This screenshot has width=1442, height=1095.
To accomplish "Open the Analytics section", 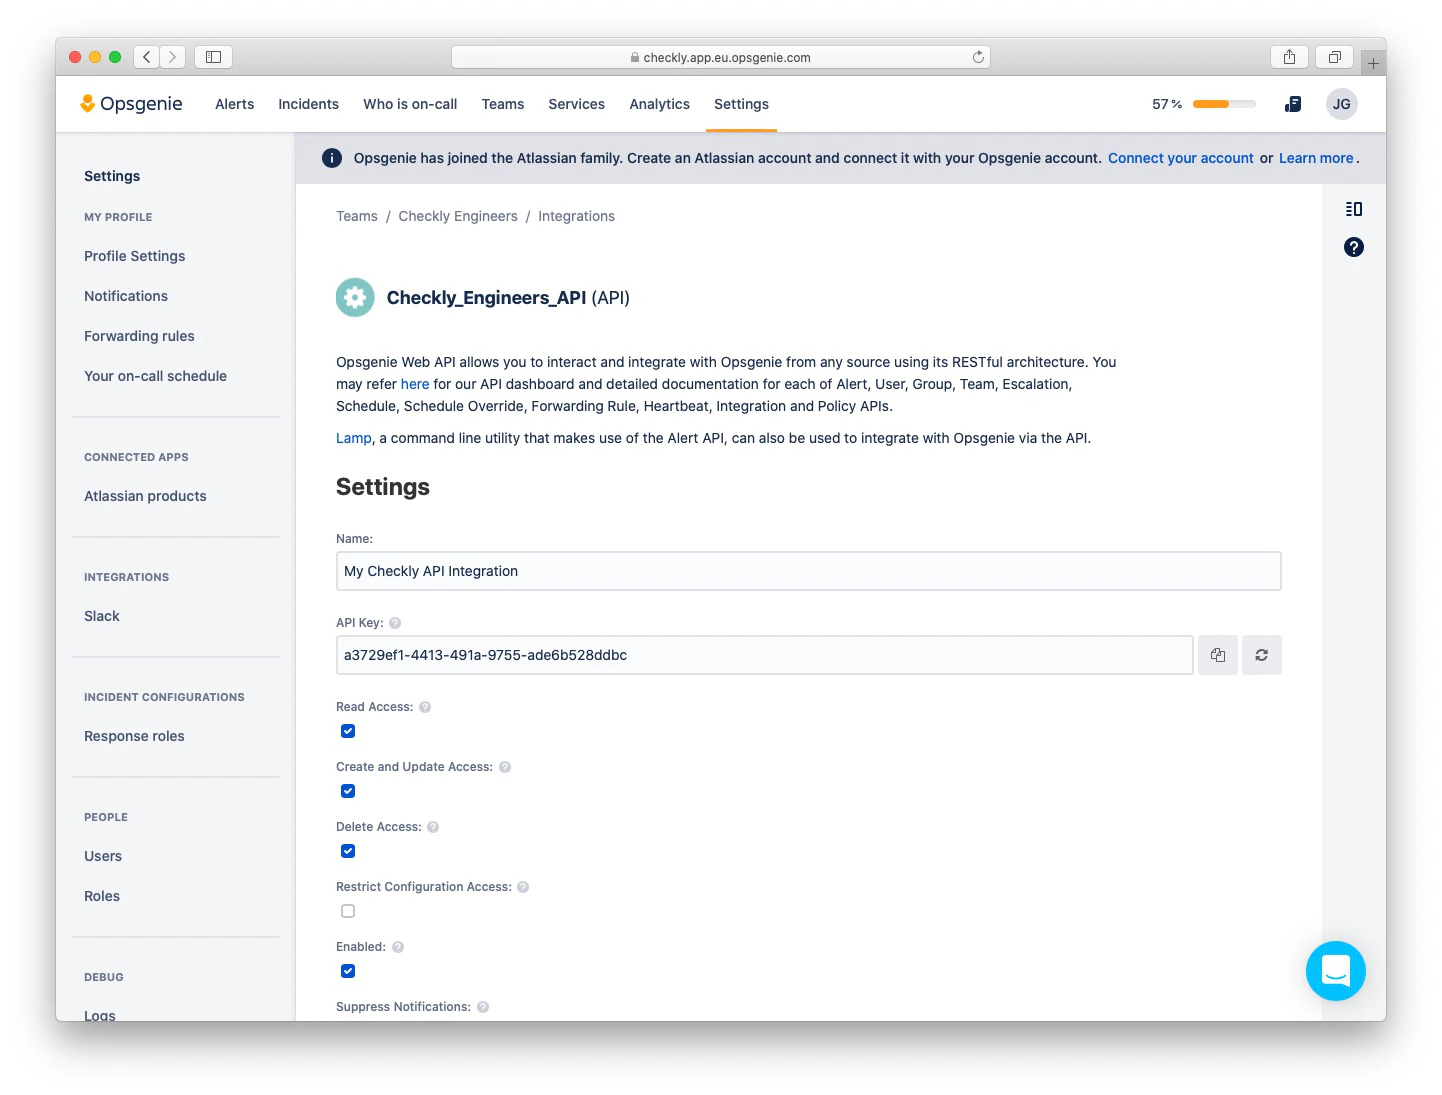I will 659,103.
